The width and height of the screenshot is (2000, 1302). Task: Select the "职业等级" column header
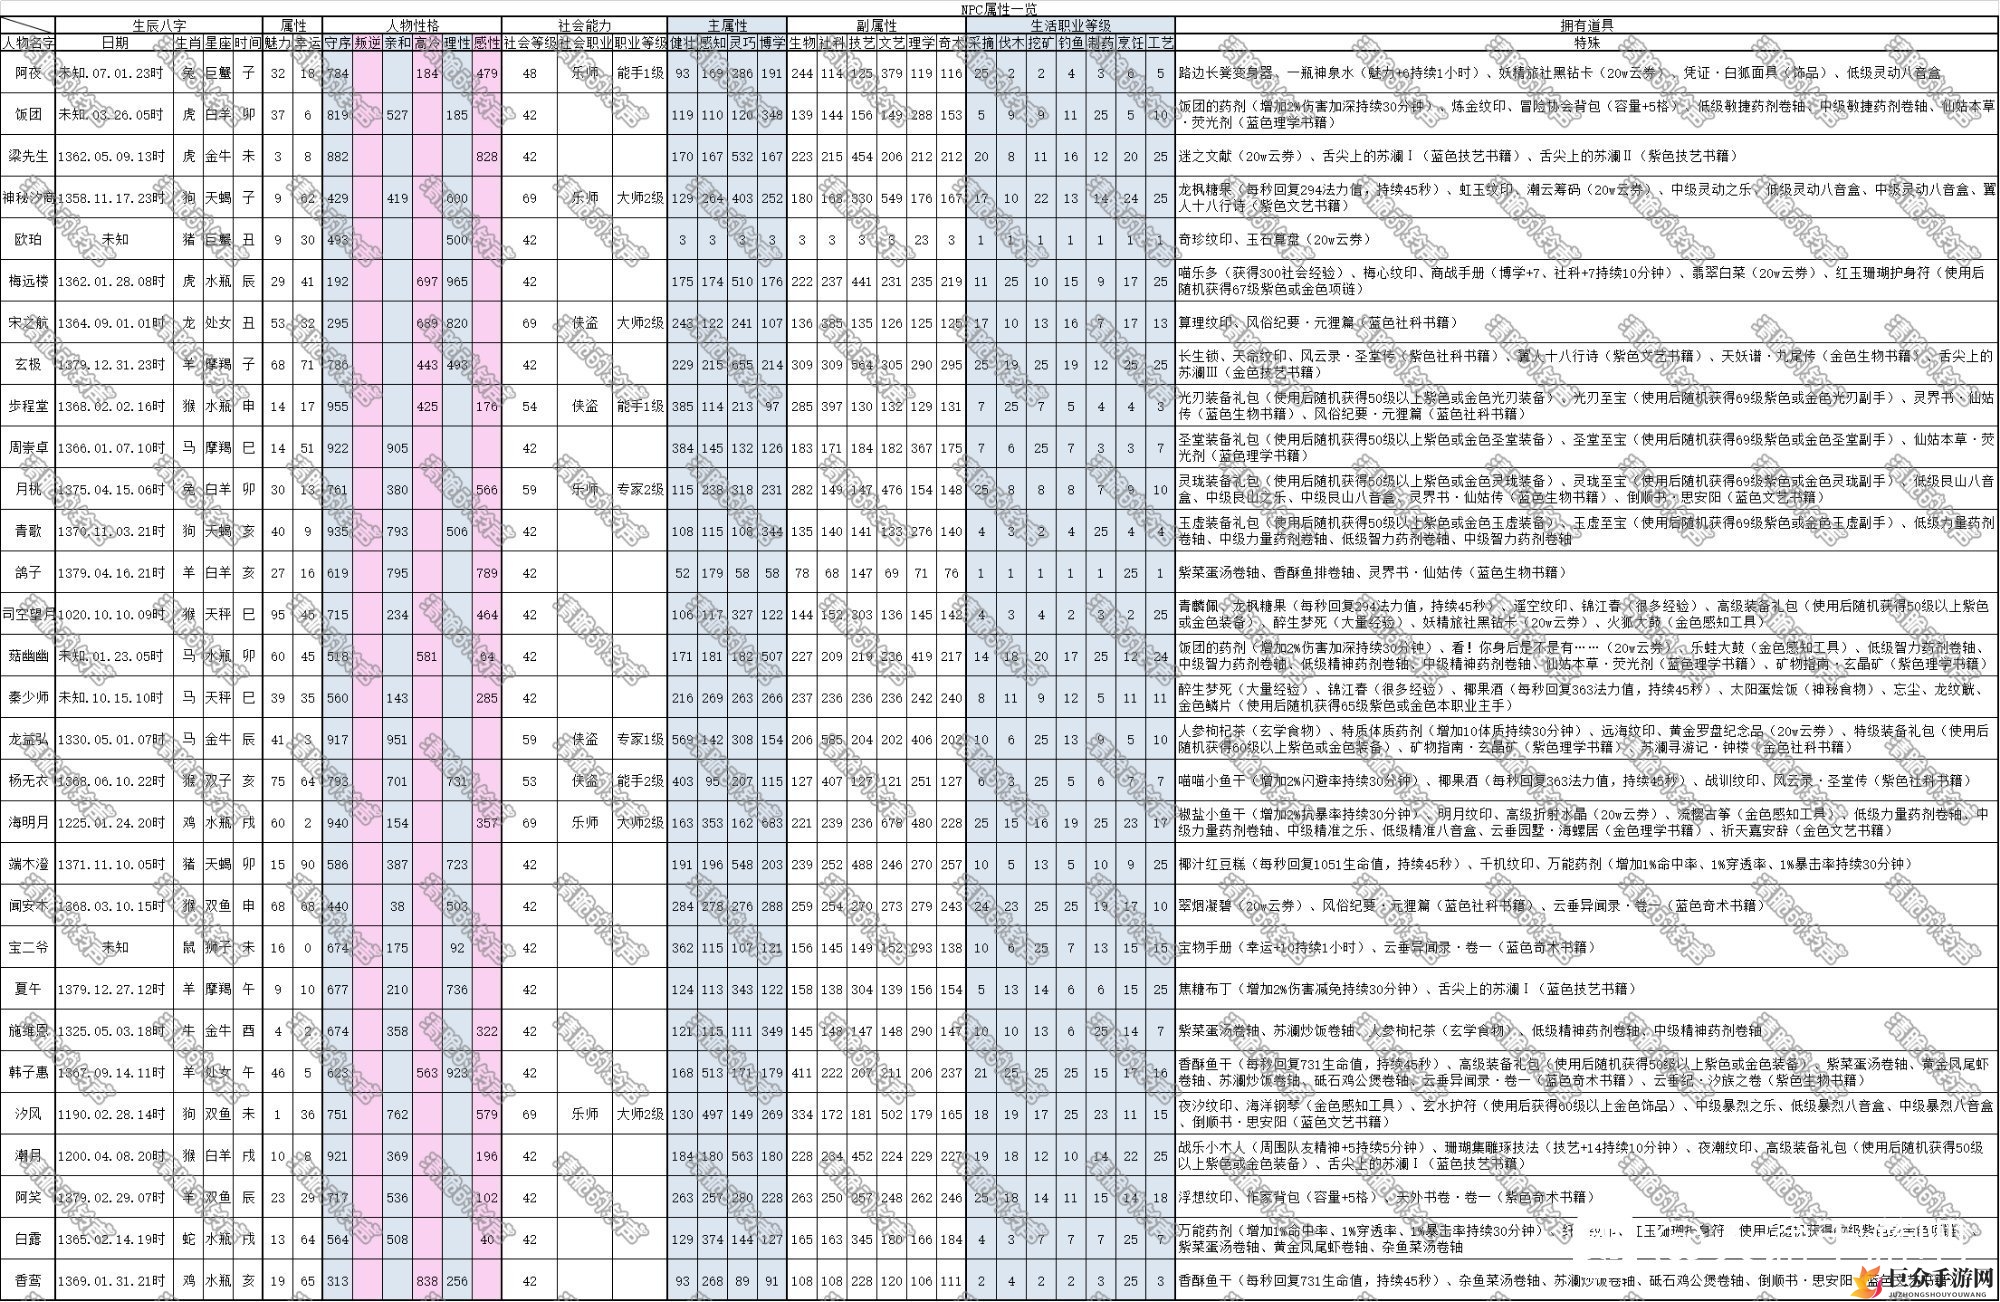(x=640, y=43)
